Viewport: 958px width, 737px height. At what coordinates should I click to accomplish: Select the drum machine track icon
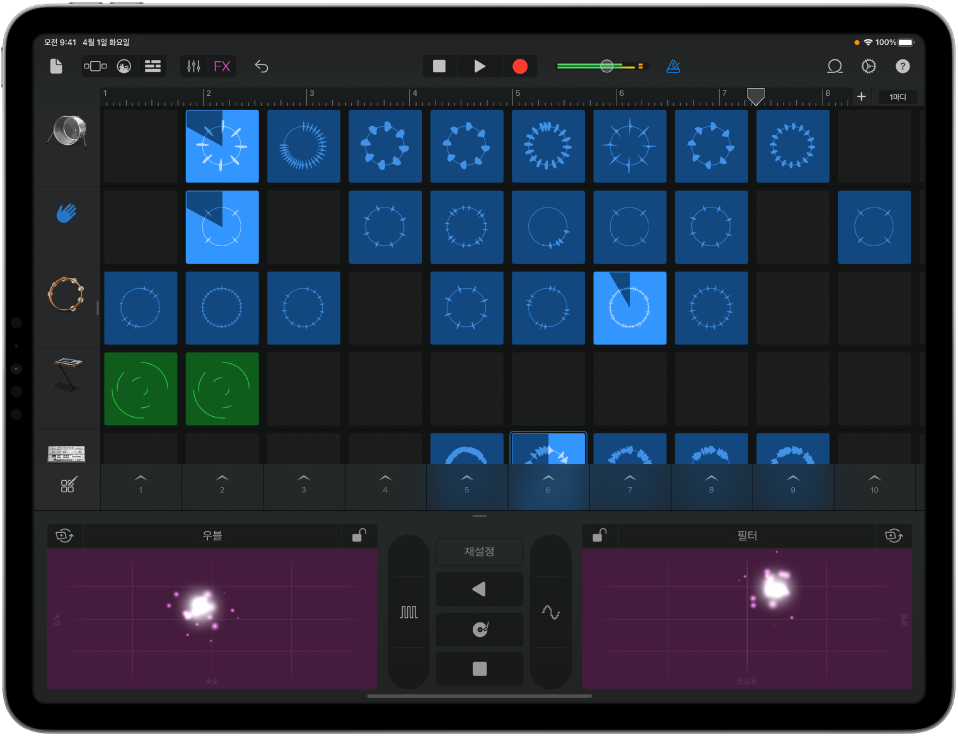[67, 453]
